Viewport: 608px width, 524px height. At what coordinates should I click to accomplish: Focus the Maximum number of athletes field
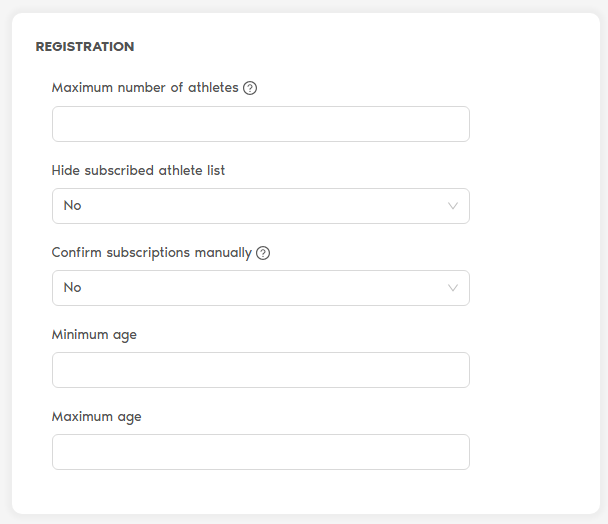click(x=260, y=124)
